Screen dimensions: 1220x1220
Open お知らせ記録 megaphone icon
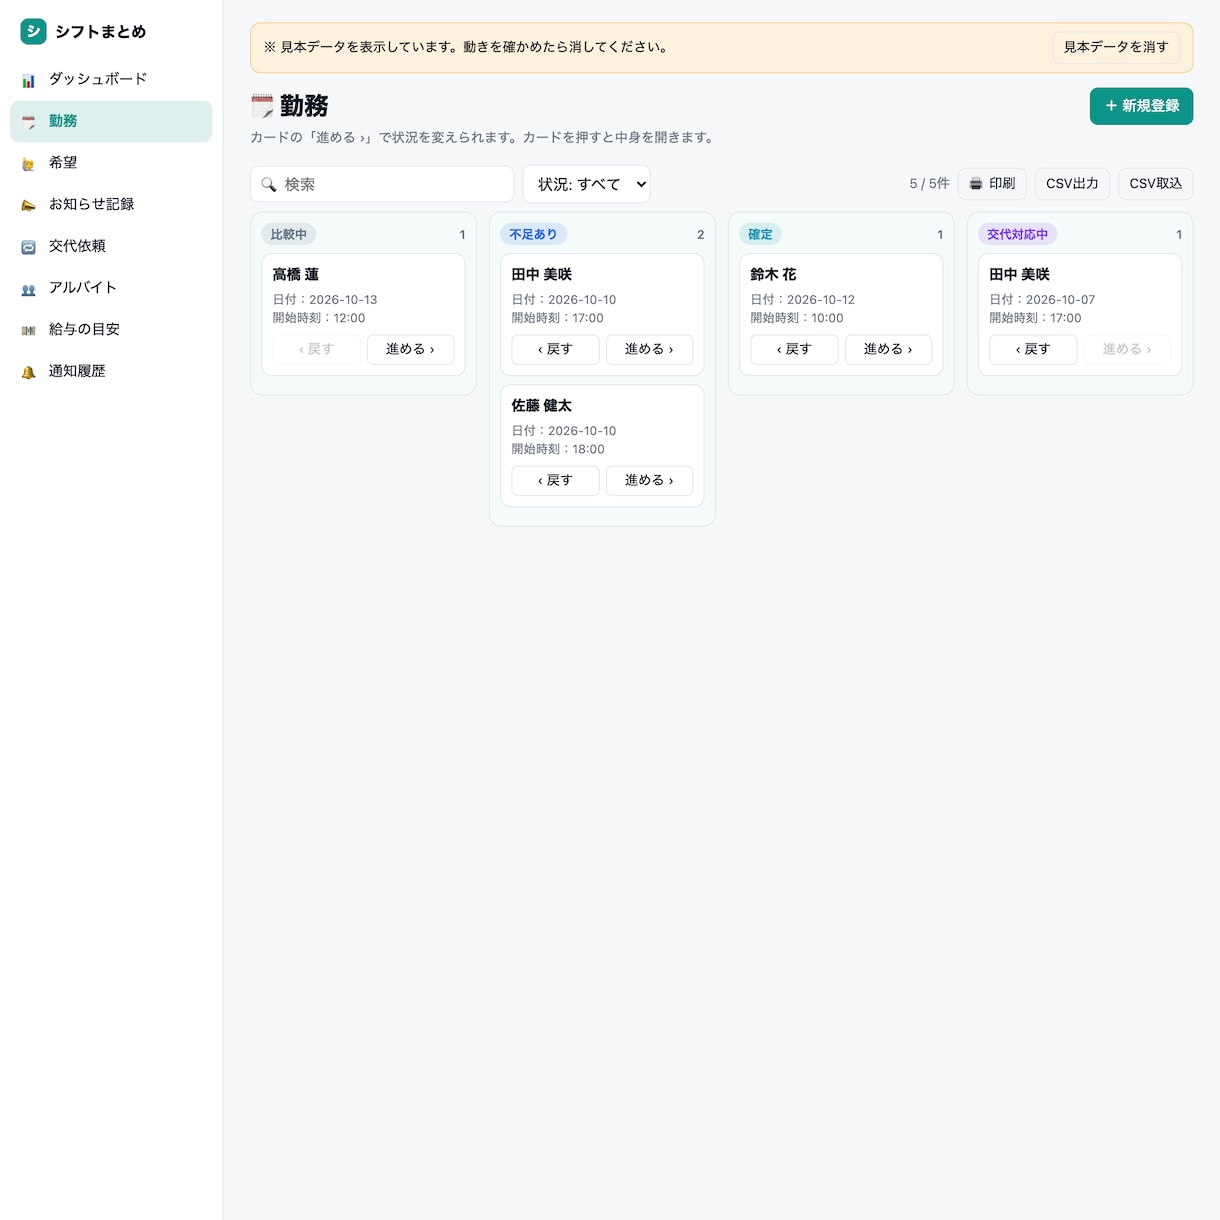pos(29,205)
